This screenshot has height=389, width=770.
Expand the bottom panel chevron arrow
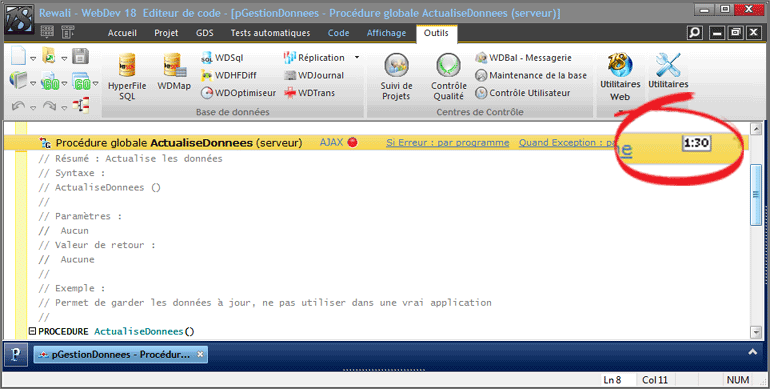point(752,352)
